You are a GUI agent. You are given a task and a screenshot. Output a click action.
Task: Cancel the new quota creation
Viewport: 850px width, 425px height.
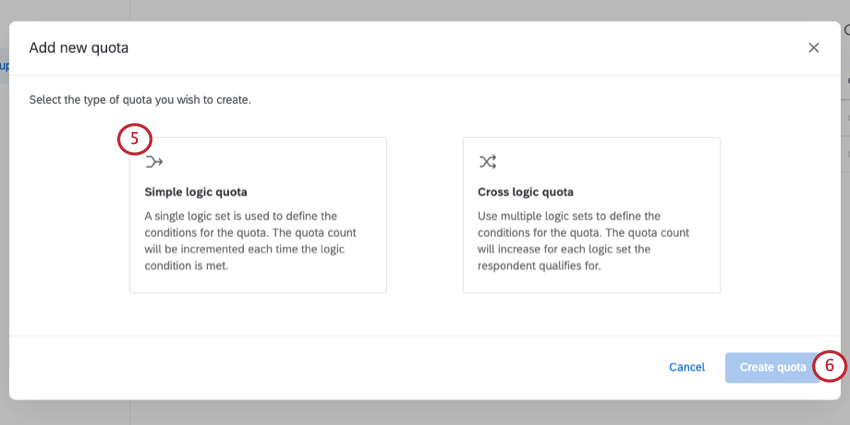(x=687, y=367)
